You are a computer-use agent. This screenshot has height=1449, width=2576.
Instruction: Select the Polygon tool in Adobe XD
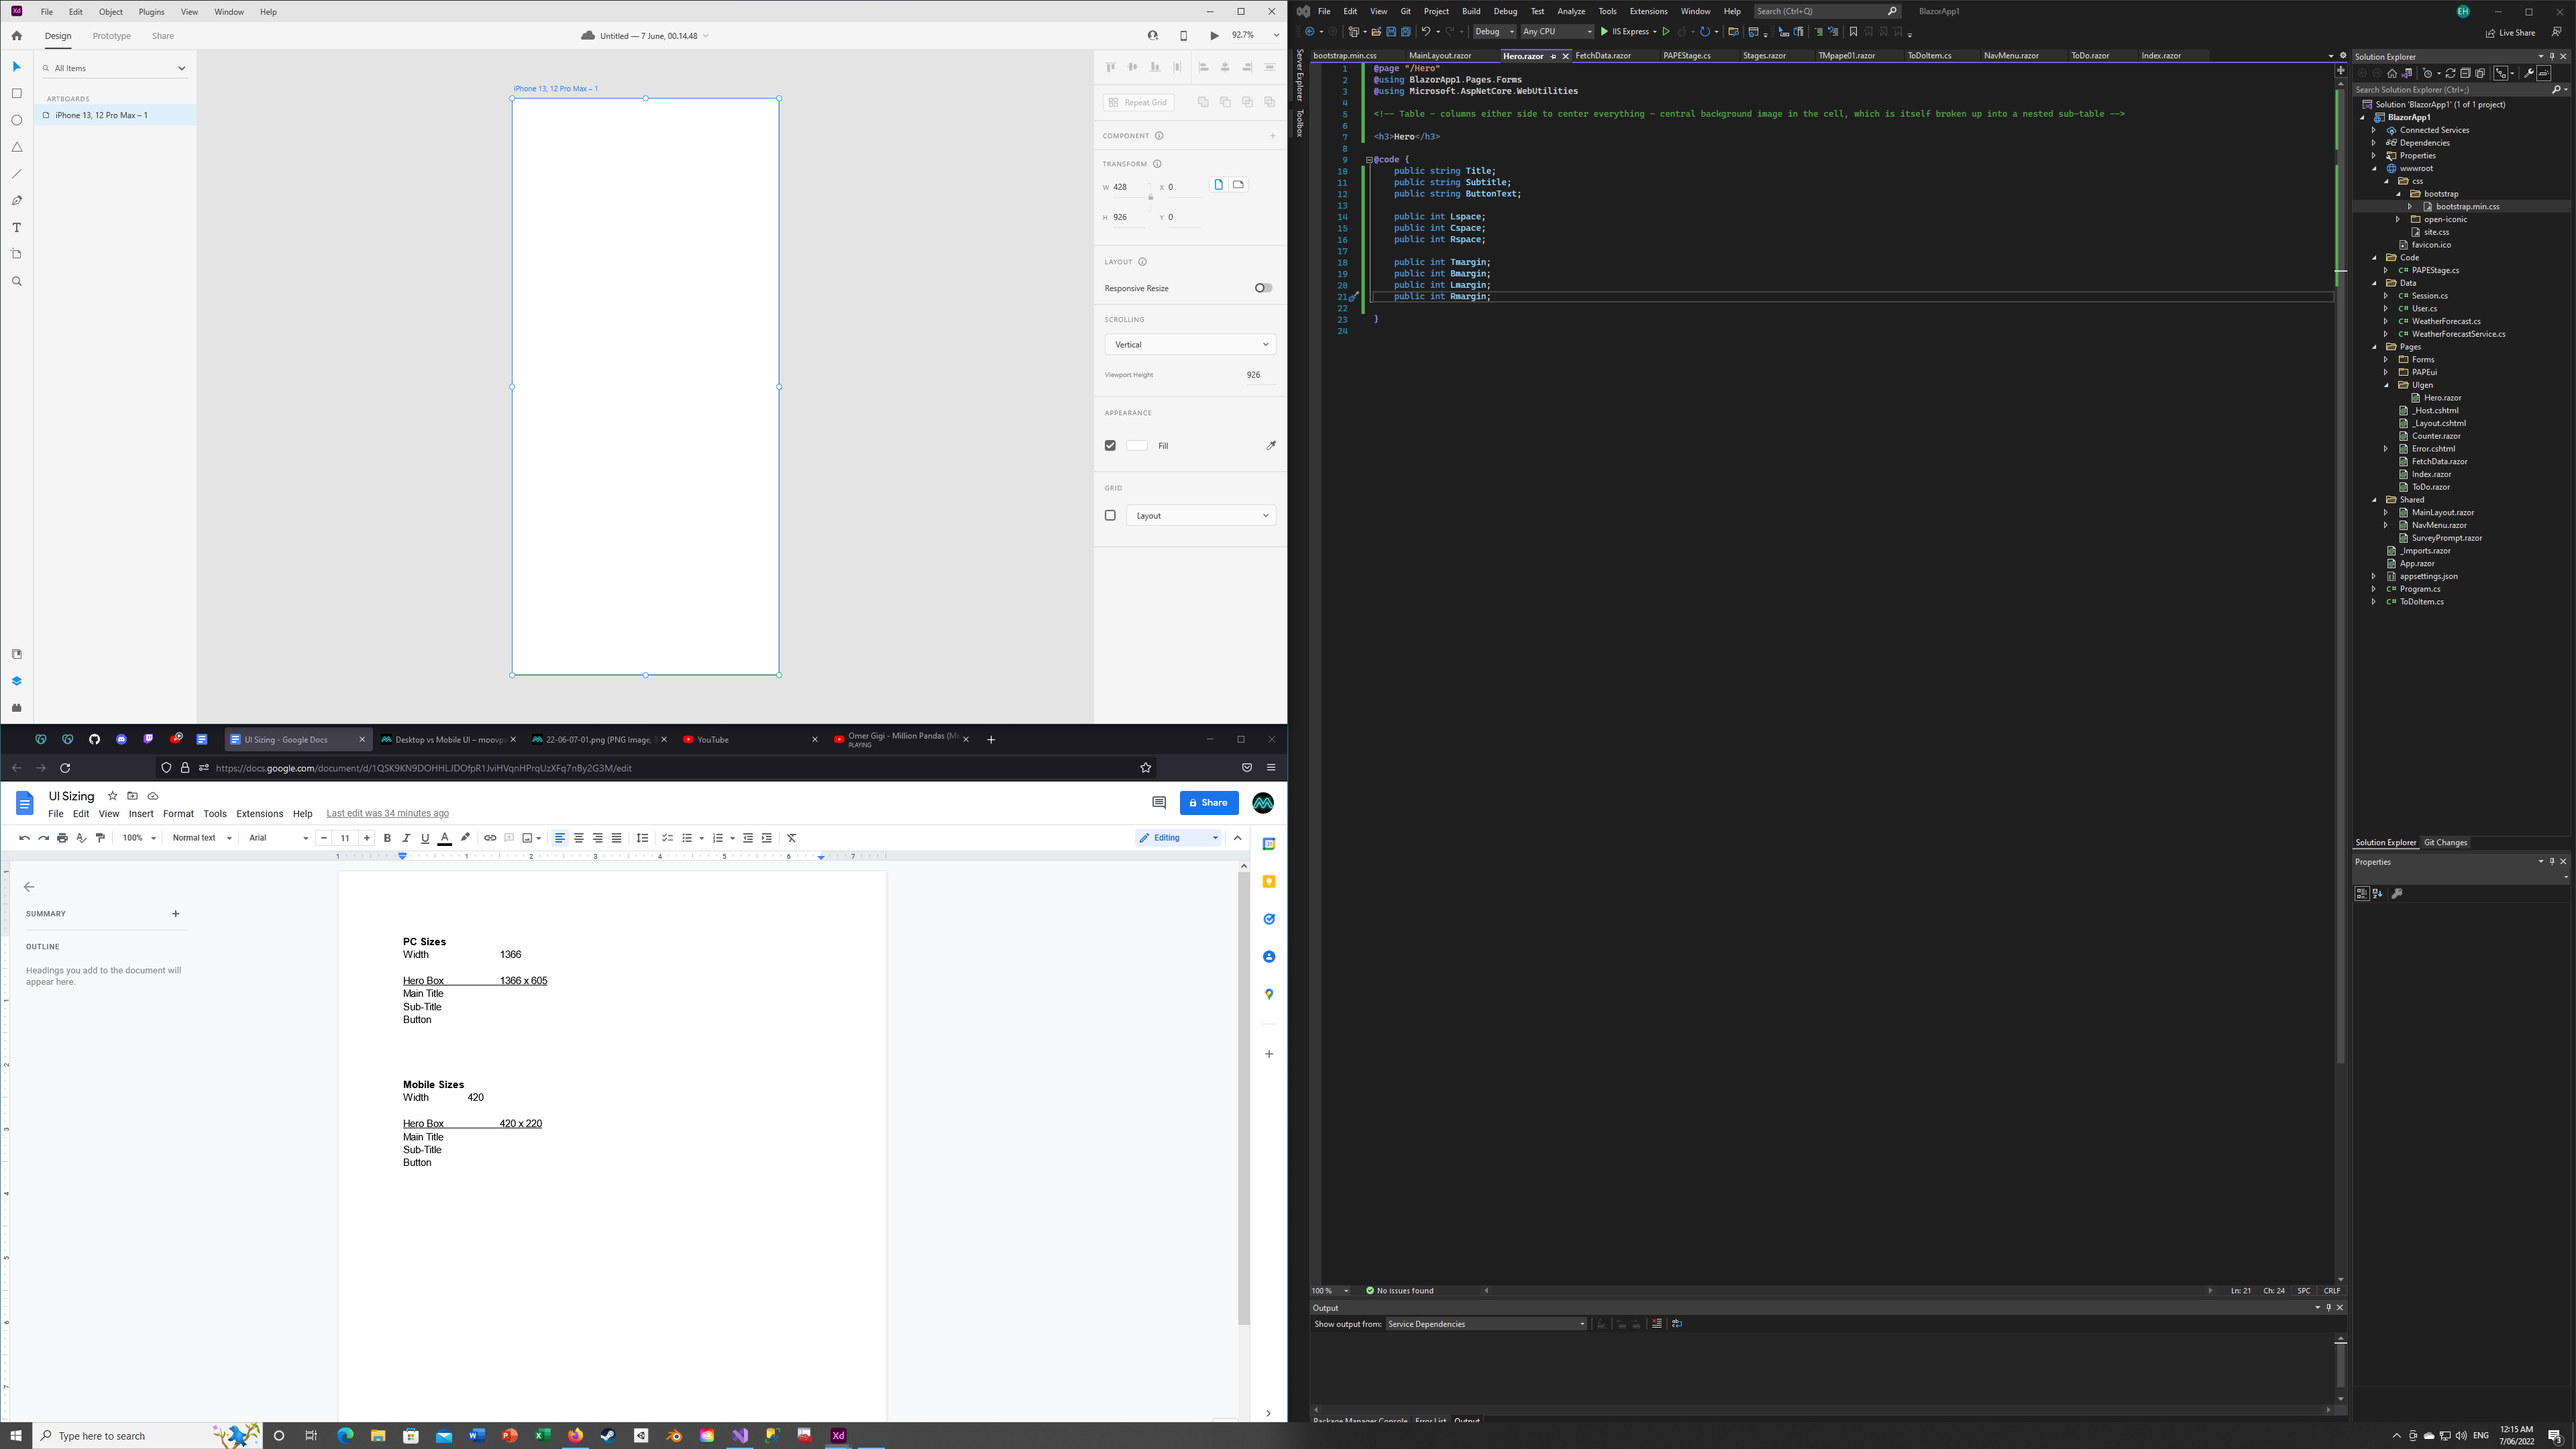click(16, 147)
